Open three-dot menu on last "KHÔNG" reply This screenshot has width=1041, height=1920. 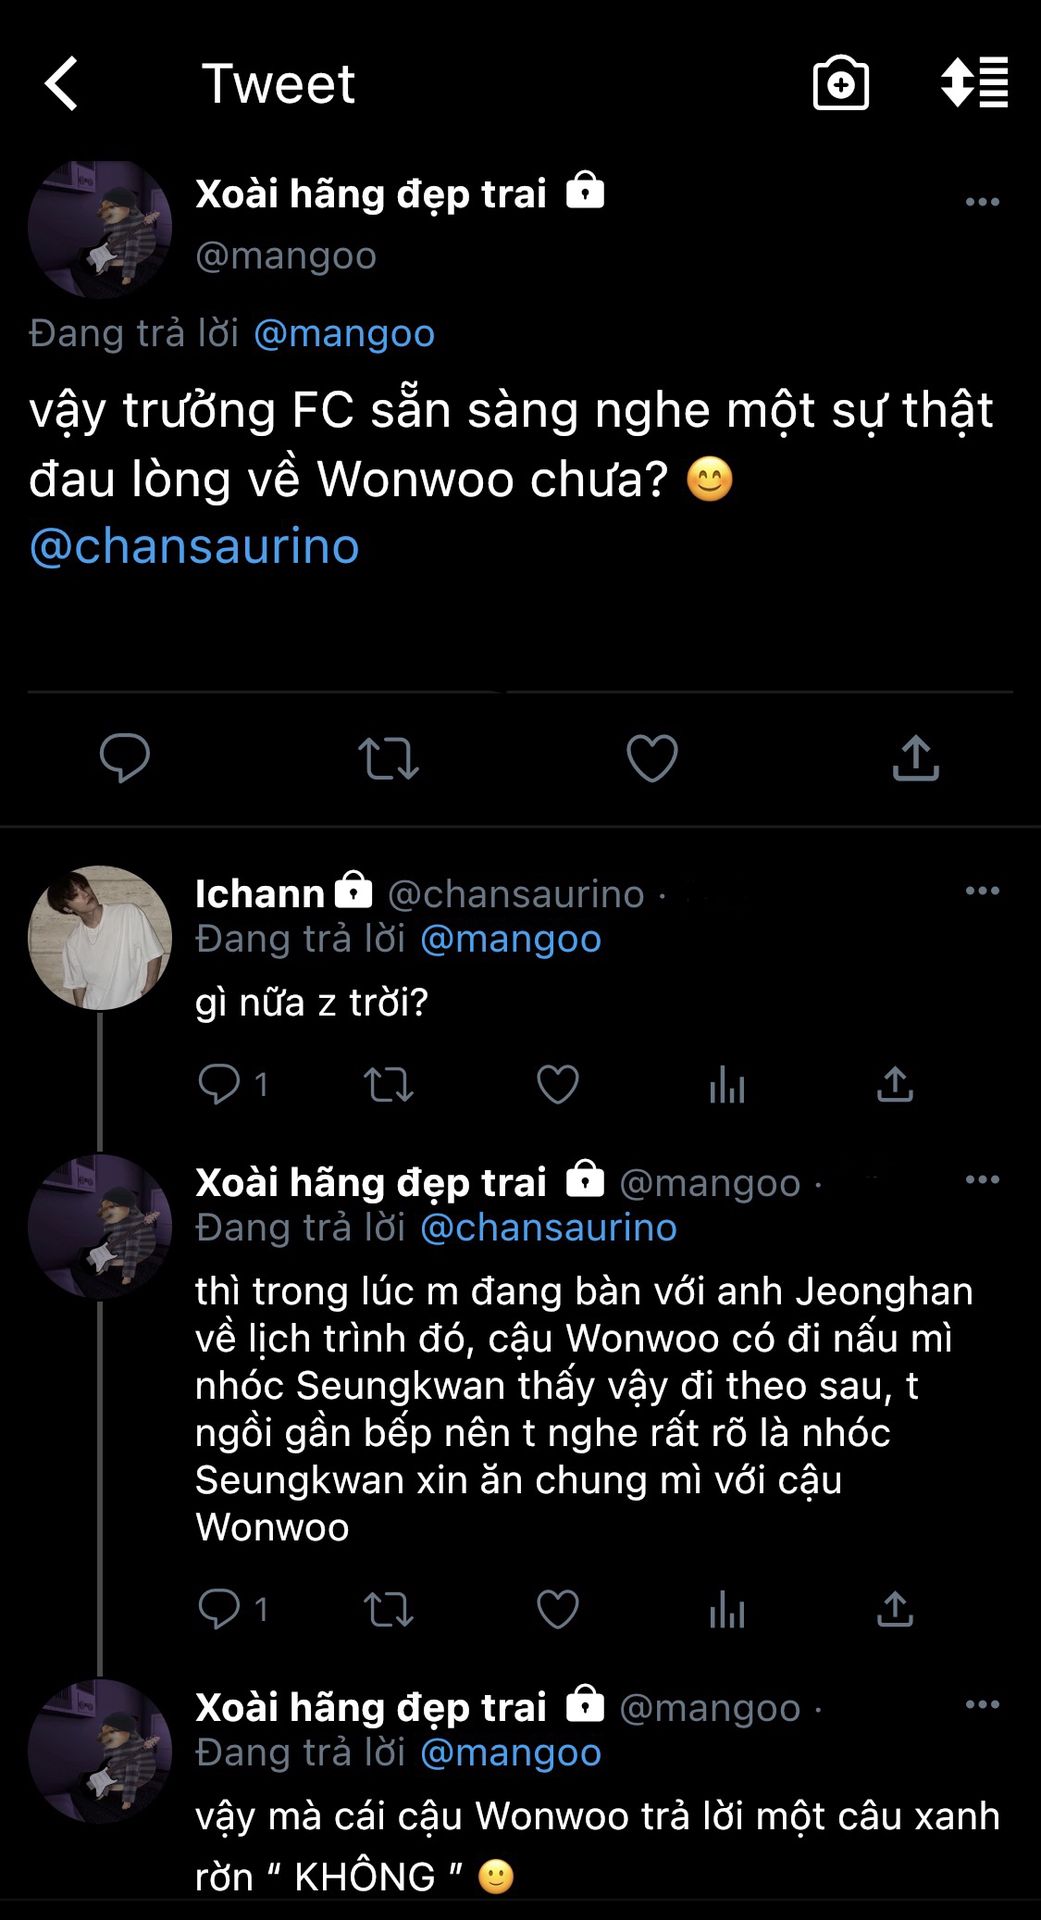coord(982,1705)
